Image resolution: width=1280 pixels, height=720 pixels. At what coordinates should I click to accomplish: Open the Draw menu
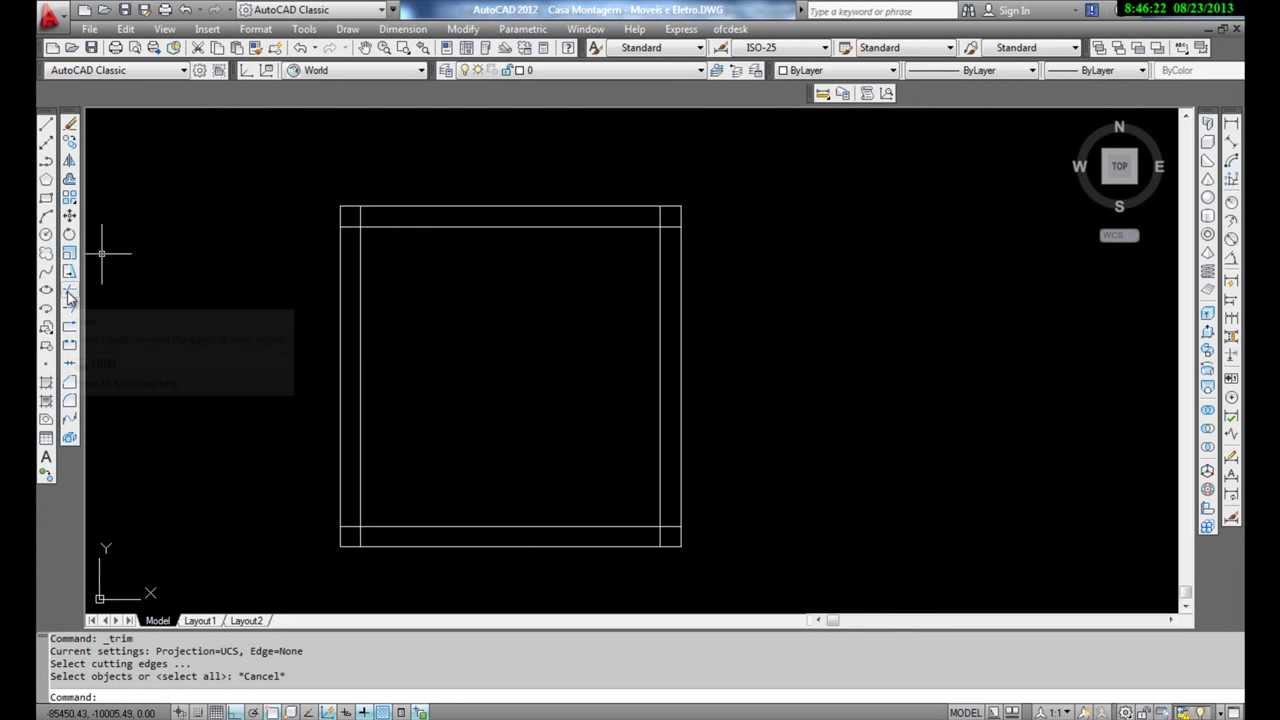tap(347, 29)
